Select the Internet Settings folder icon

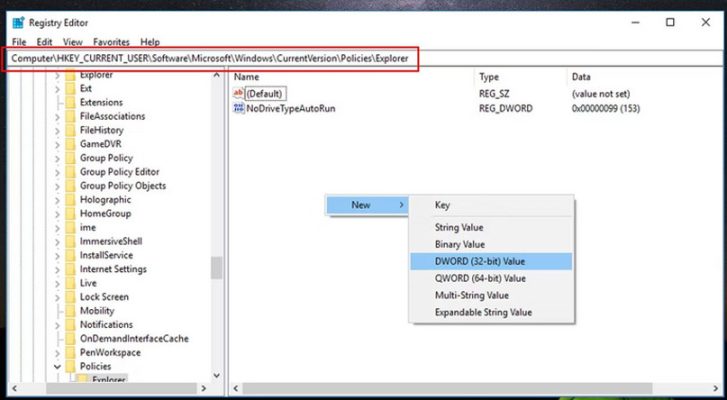(70, 269)
